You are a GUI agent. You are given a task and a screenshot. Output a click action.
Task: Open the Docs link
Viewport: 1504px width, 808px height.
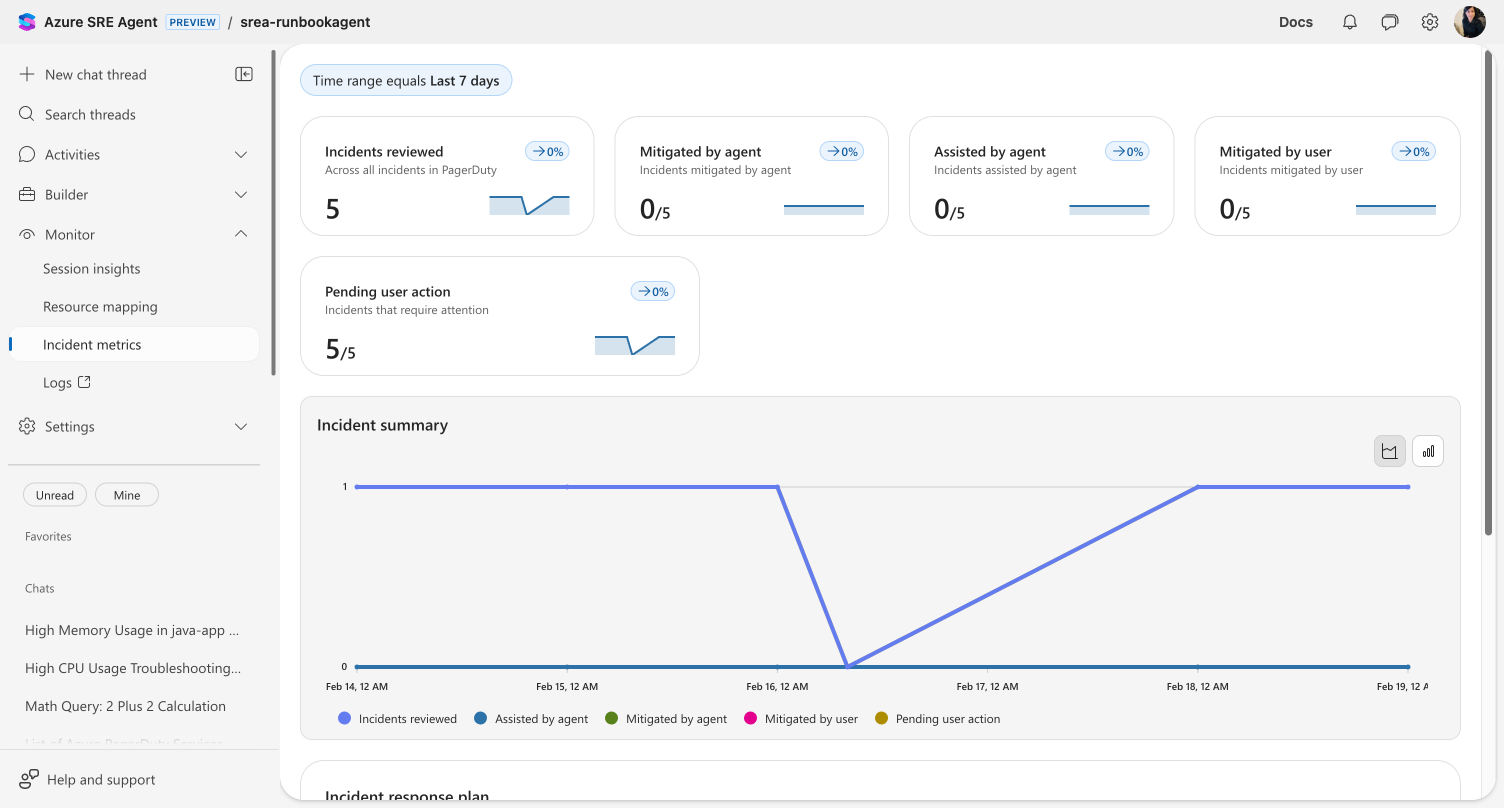(x=1295, y=21)
